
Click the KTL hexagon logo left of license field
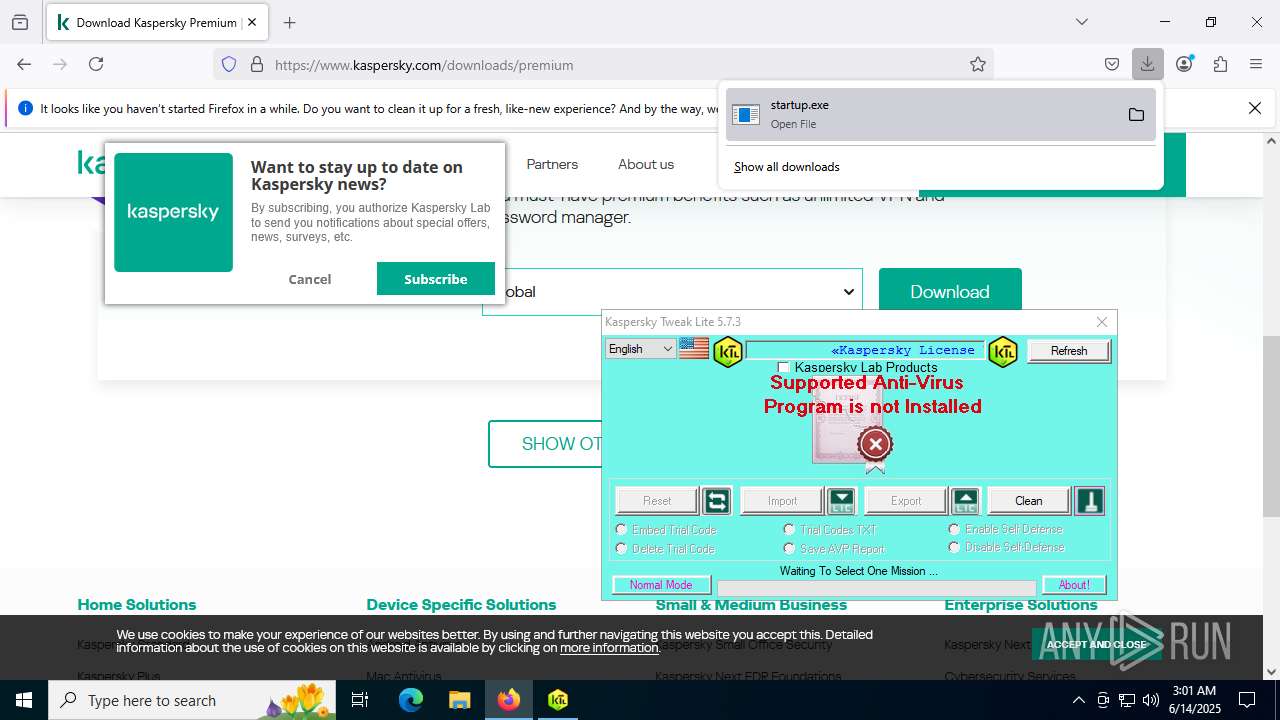click(x=728, y=351)
